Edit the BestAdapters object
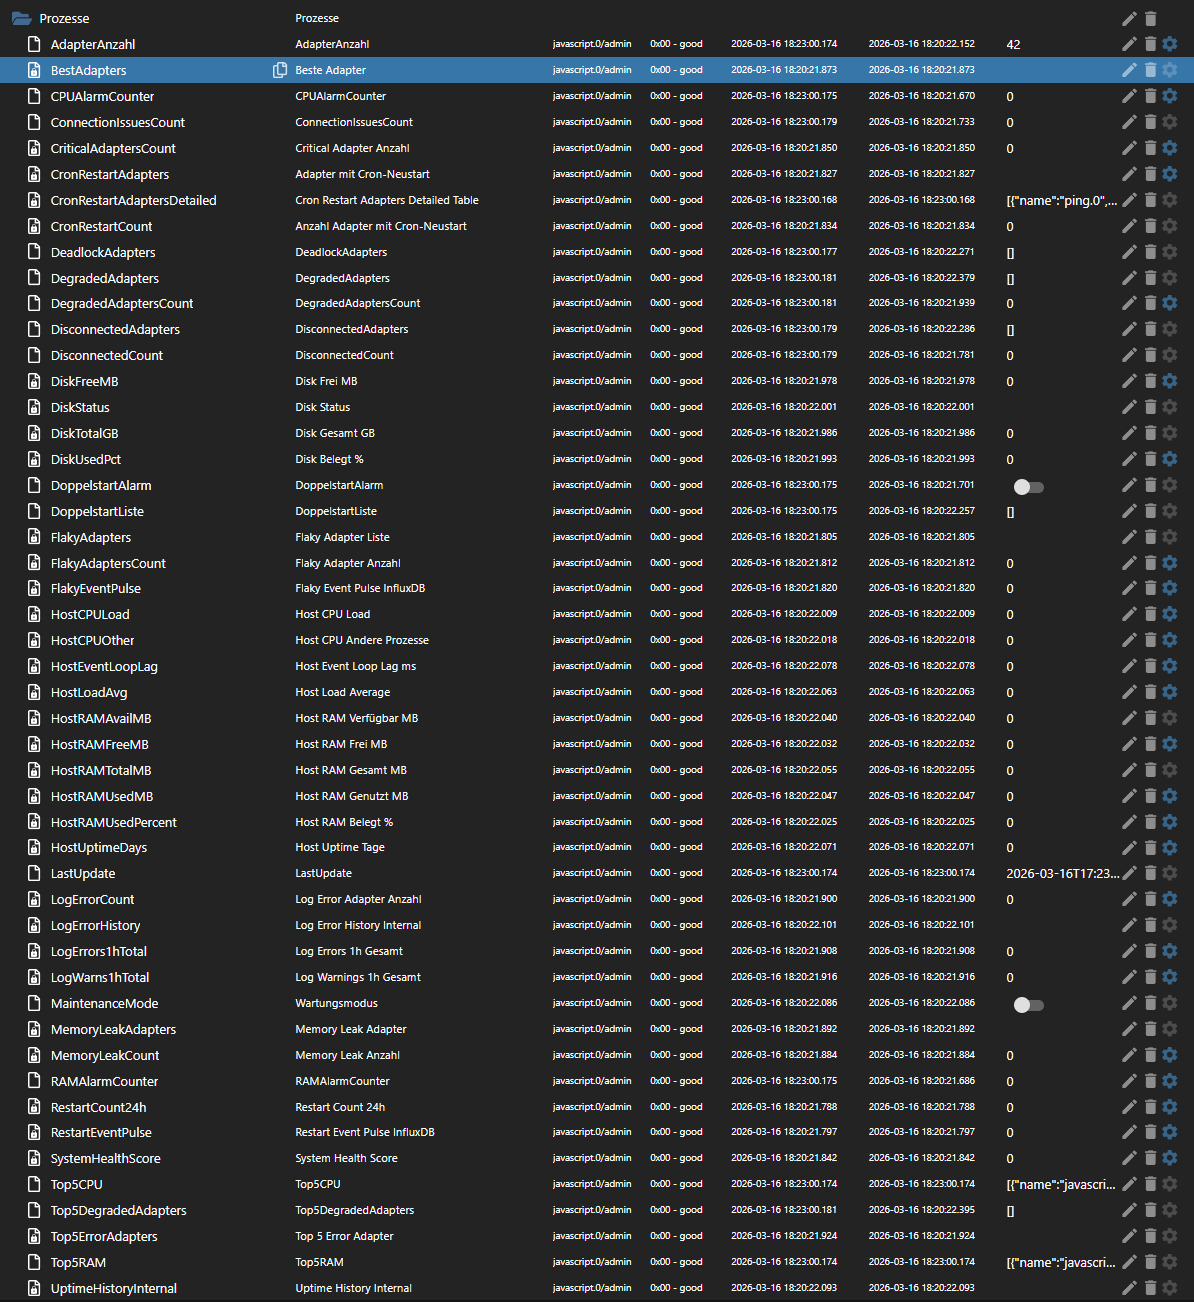This screenshot has width=1194, height=1302. (x=1129, y=70)
